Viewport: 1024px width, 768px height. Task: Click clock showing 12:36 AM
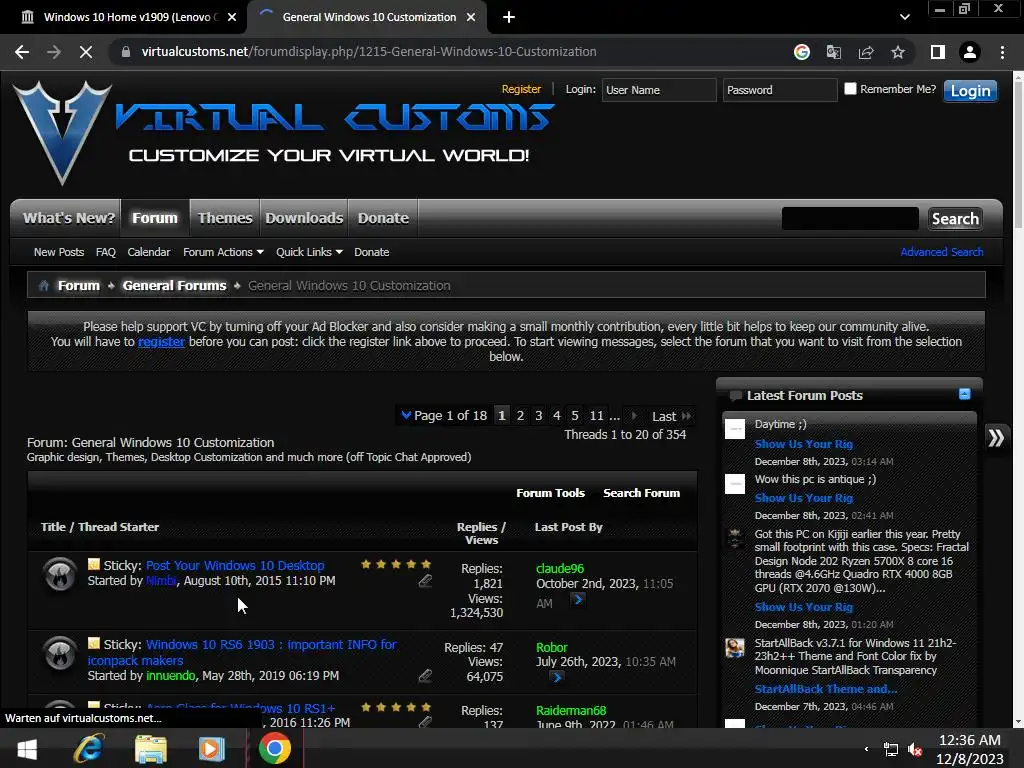pos(969,740)
